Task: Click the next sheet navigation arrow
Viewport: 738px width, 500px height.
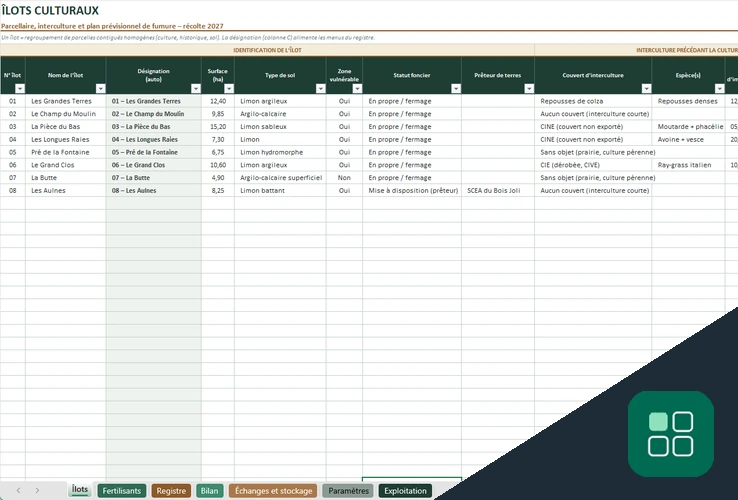Action: tap(37, 491)
